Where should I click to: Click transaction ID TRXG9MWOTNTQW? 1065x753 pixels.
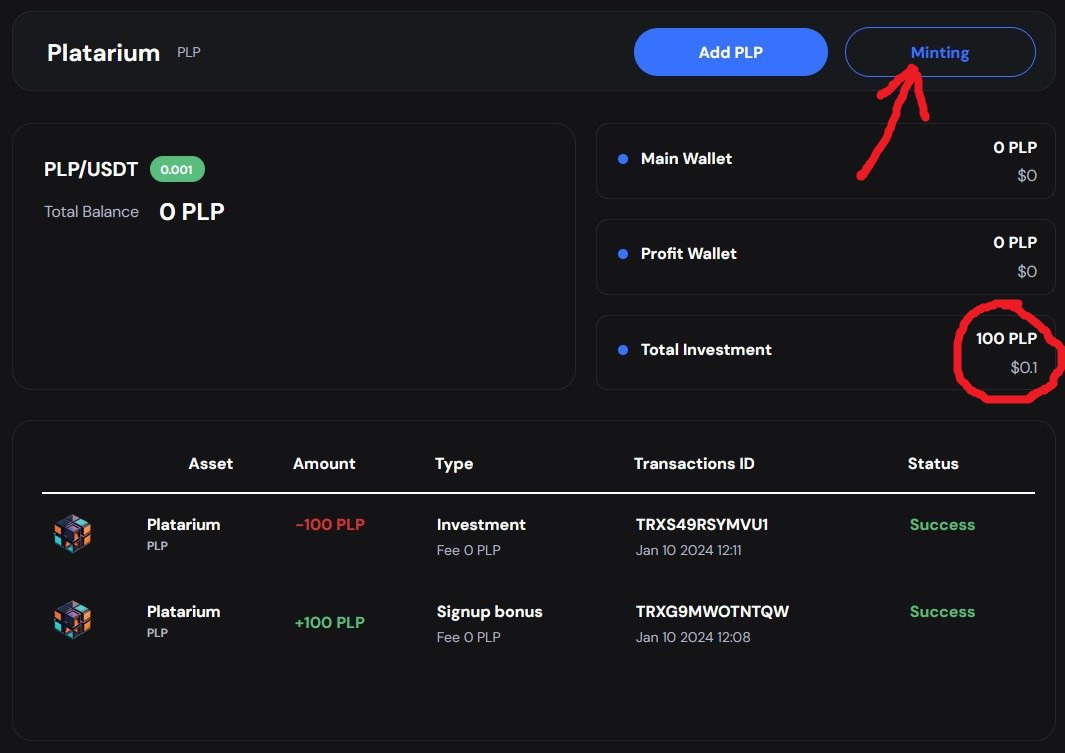(x=712, y=611)
